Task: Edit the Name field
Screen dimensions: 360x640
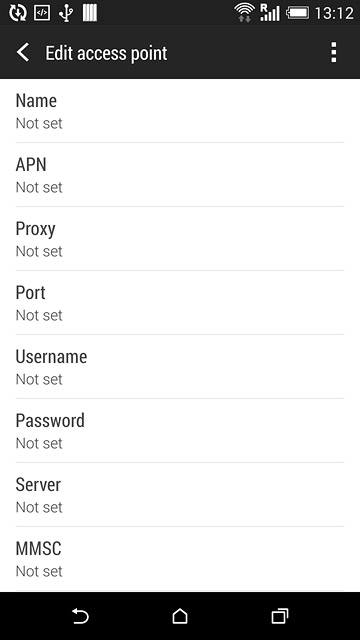Action: pos(180,111)
